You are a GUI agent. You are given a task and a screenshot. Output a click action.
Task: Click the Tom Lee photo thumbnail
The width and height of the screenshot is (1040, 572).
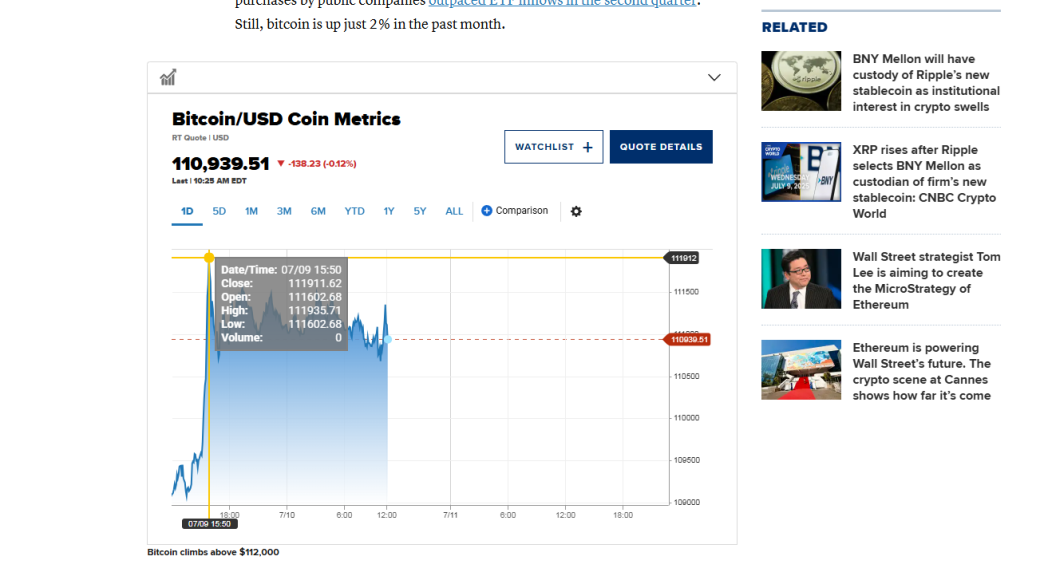click(x=801, y=279)
